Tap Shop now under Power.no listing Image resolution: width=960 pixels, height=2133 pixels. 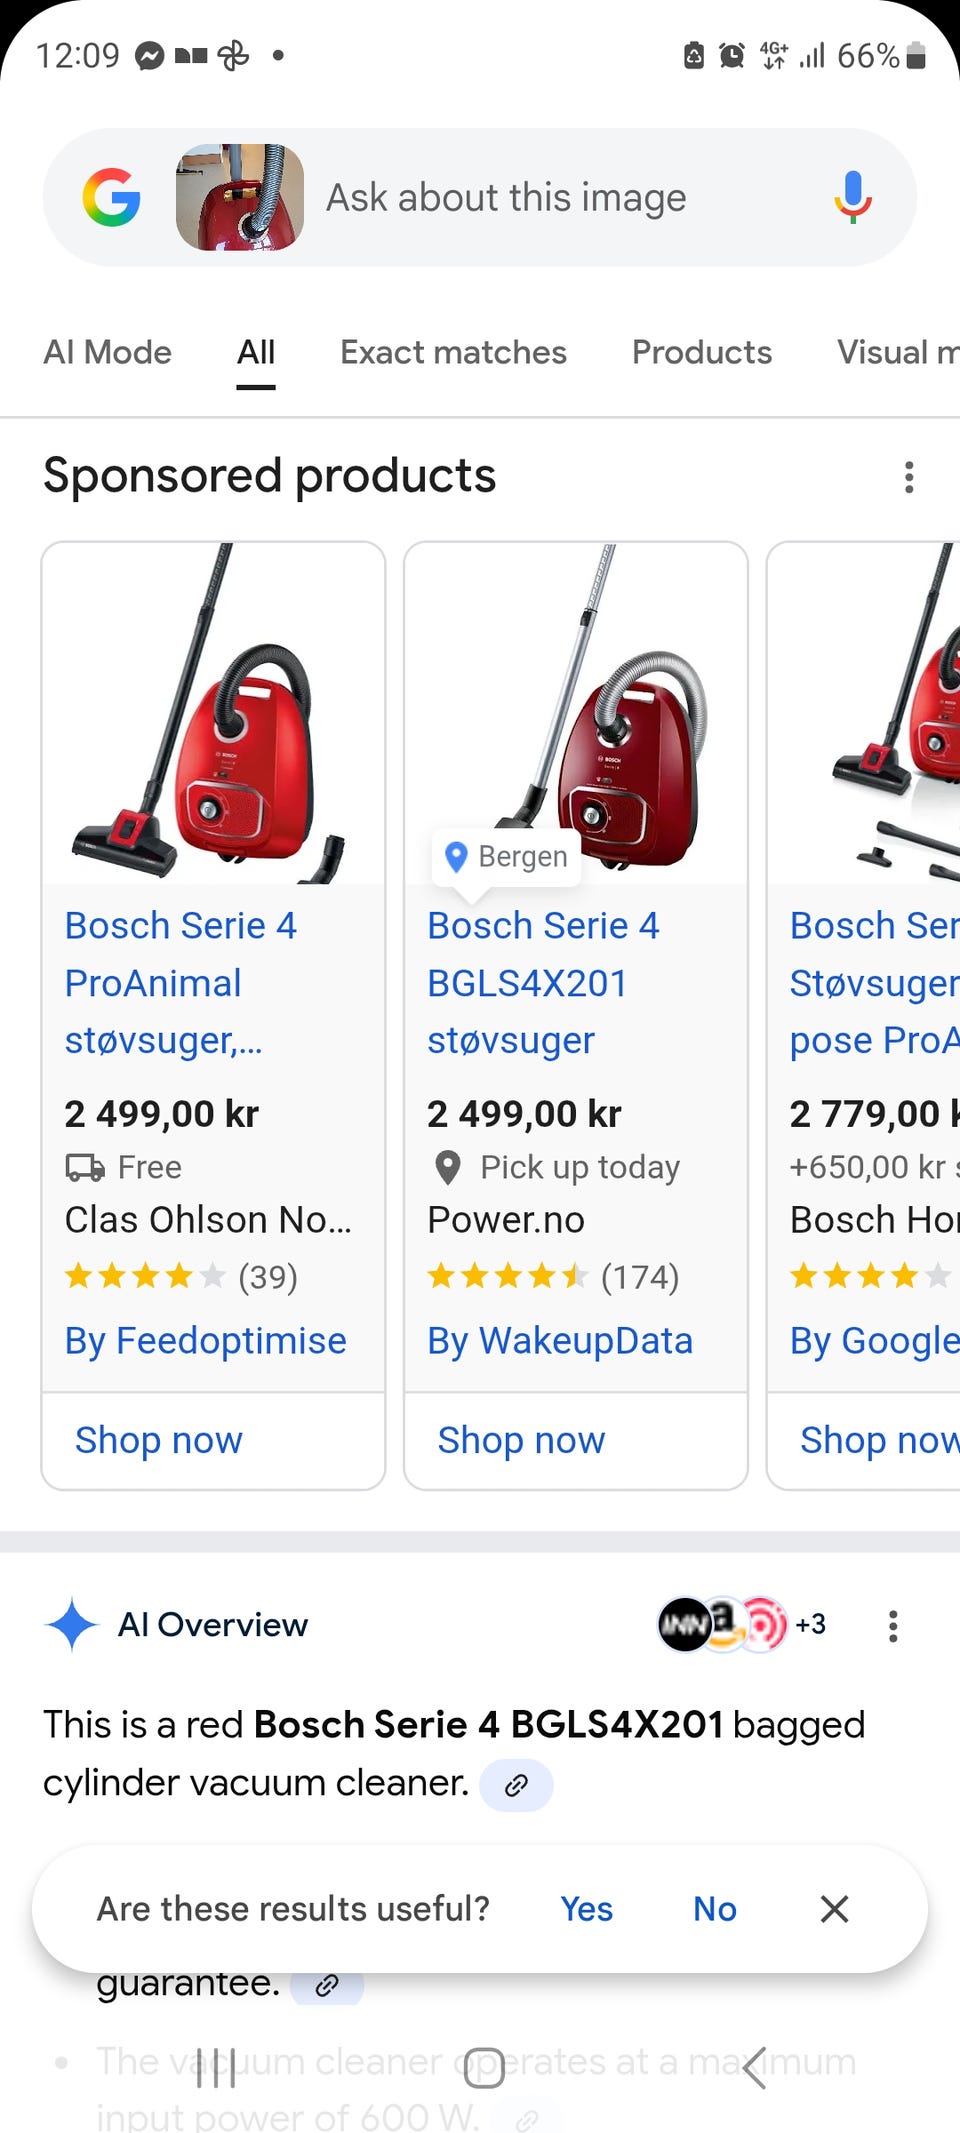(521, 1440)
